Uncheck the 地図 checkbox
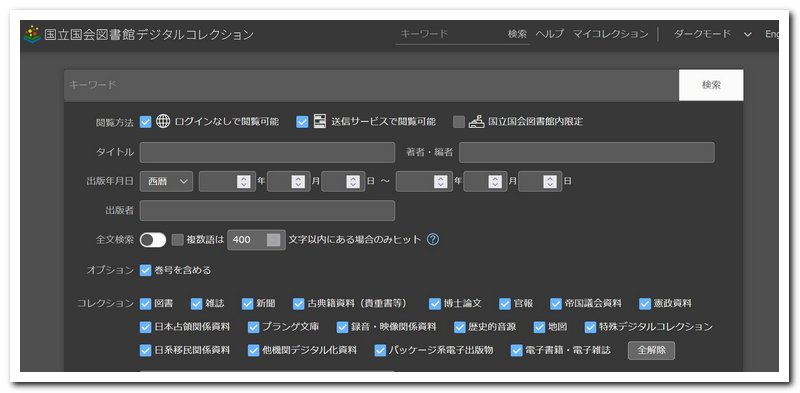 (539, 327)
